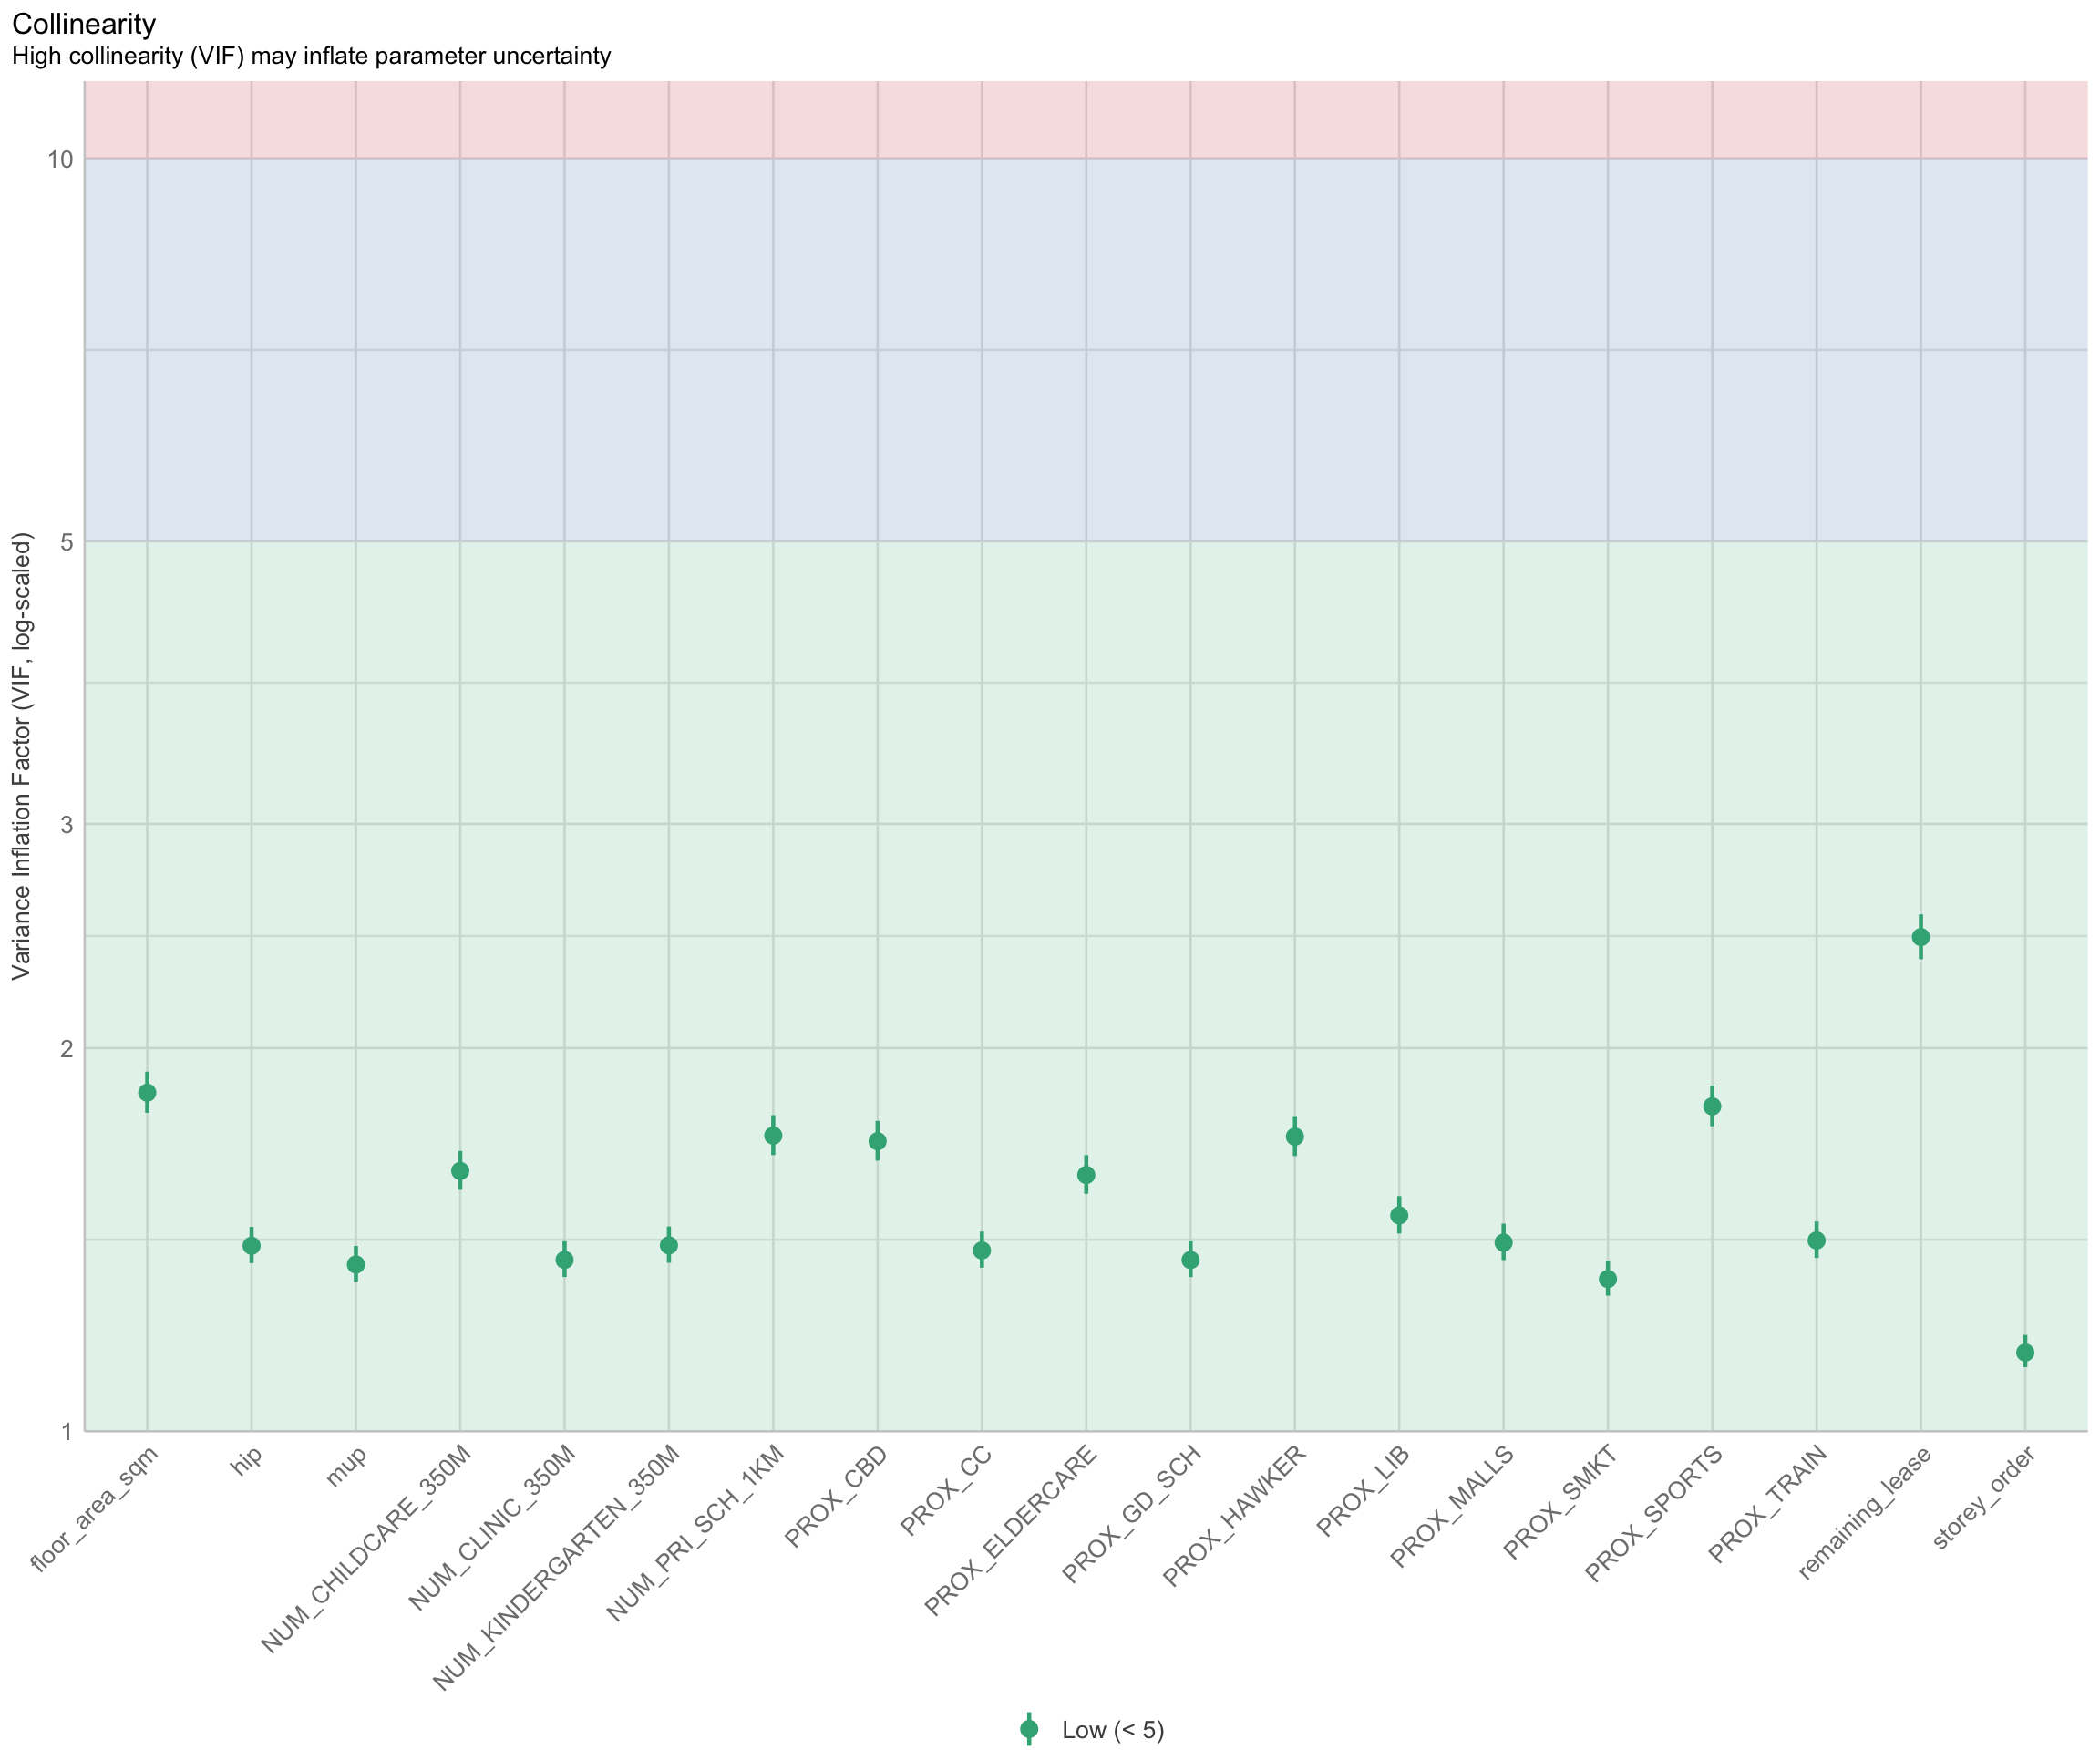Click the PROX_ELDERCARE x-axis label

click(1013, 1530)
